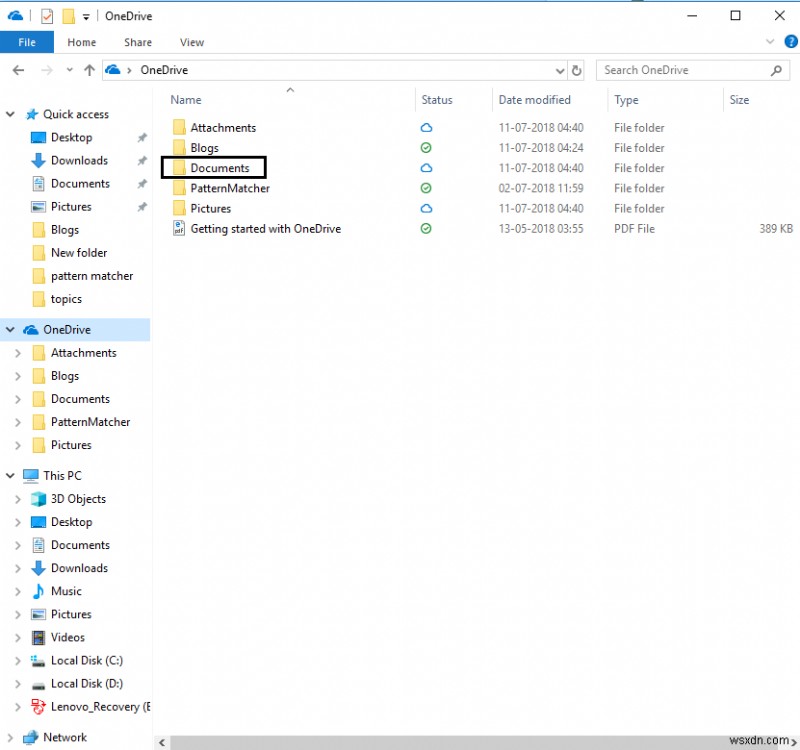Click the cloud status icon next to Attachments
Screen dimensions: 800x750
pyautogui.click(x=426, y=127)
